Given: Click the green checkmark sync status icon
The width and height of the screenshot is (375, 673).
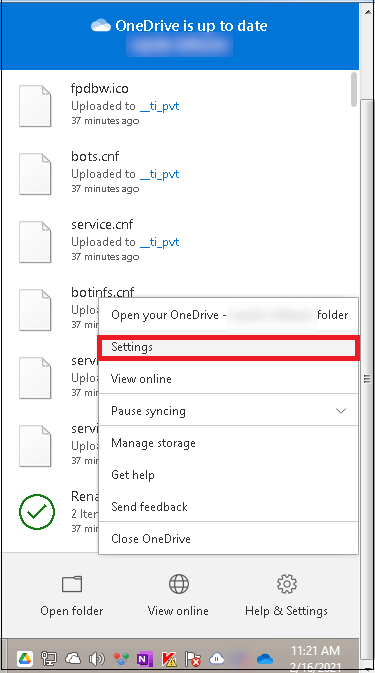Looking at the screenshot, I should (x=37, y=512).
